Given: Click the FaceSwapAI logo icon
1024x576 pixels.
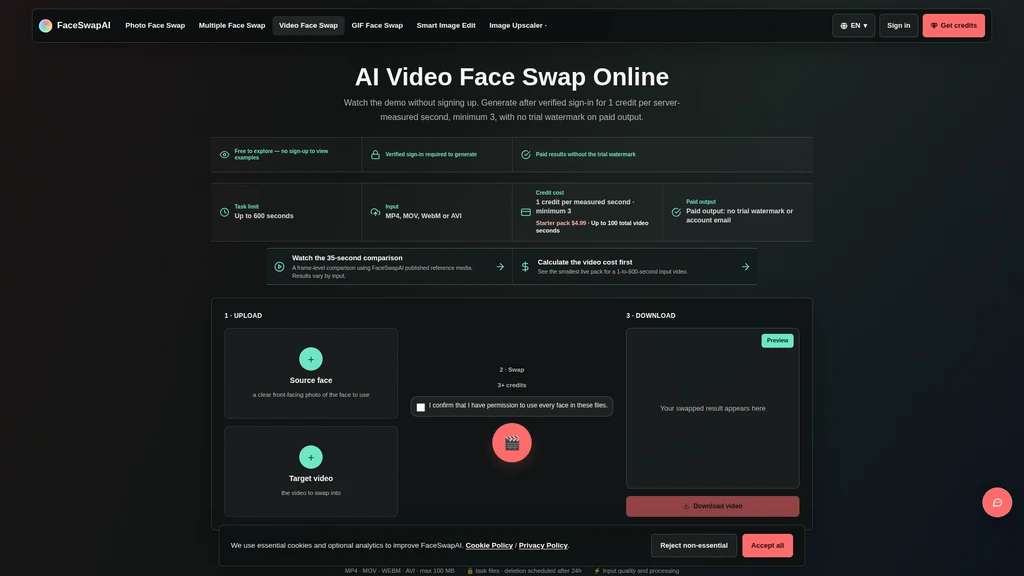Looking at the screenshot, I should (x=45, y=25).
